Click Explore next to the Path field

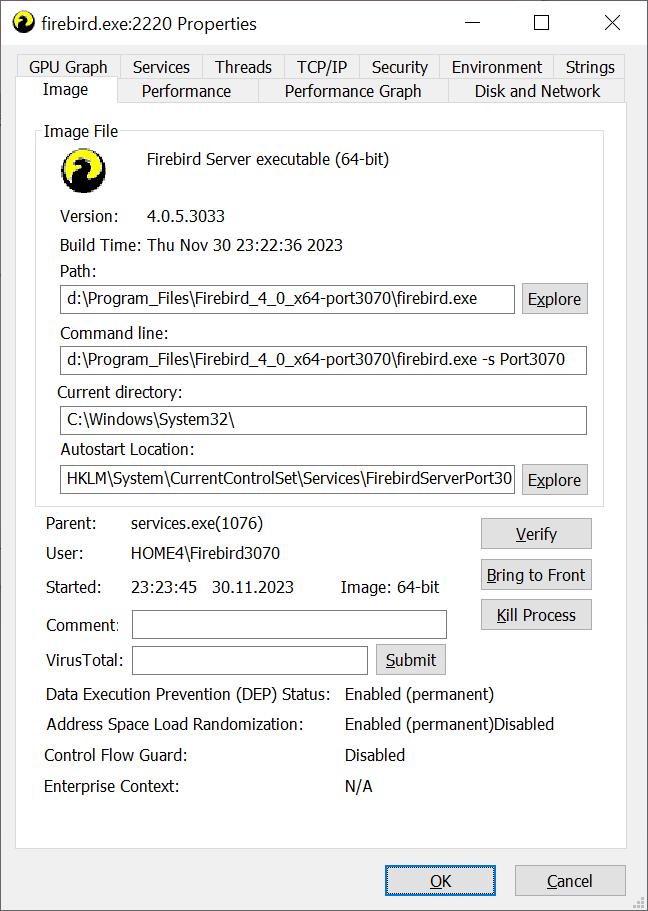pos(554,299)
